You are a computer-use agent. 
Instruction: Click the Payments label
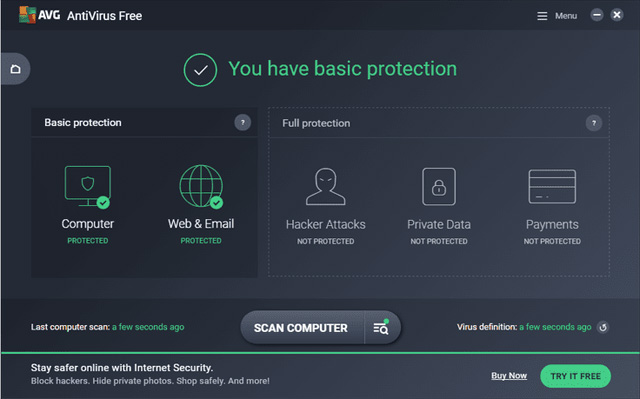tap(552, 224)
